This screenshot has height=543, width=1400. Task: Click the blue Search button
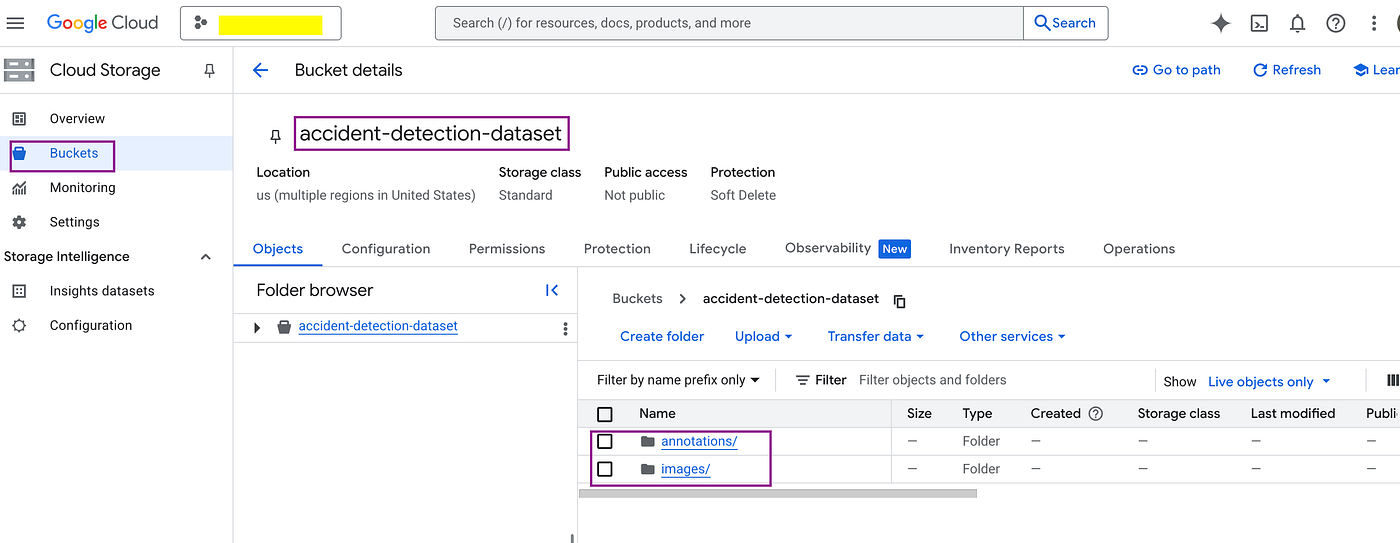tap(1066, 23)
